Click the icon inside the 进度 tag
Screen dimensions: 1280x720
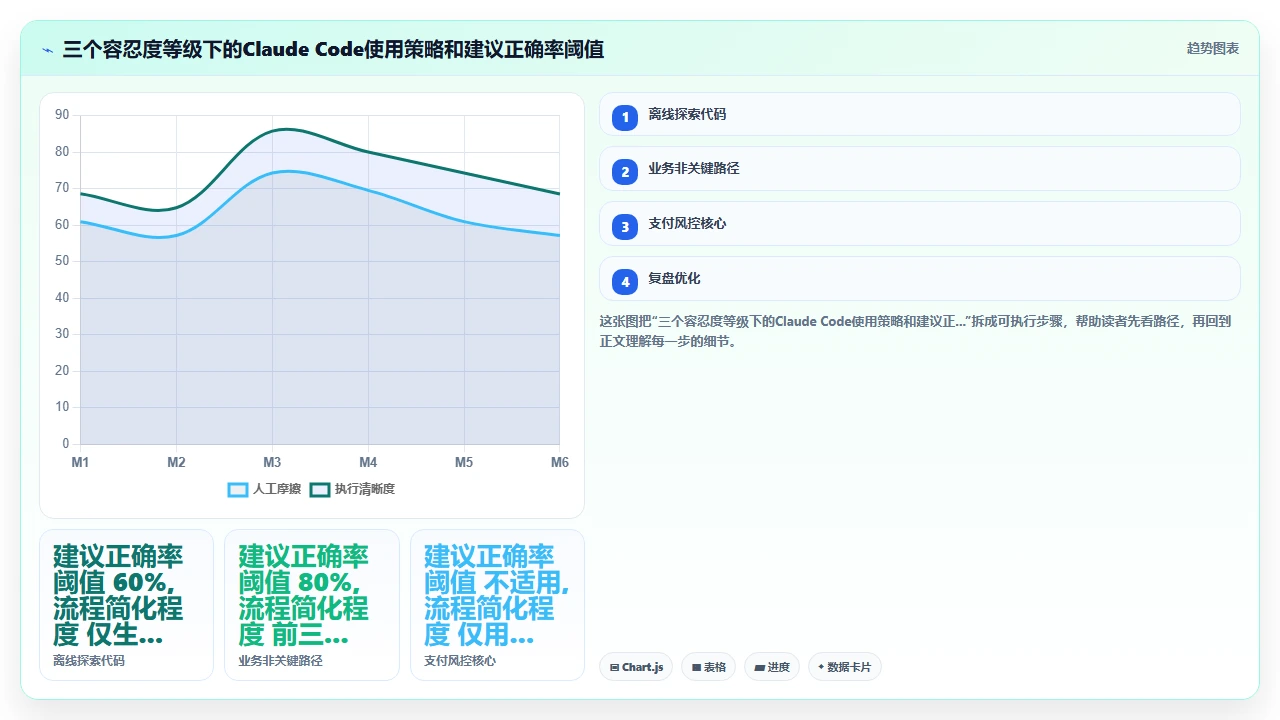pyautogui.click(x=759, y=667)
